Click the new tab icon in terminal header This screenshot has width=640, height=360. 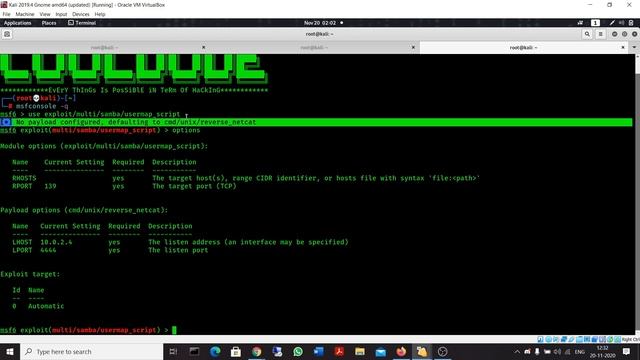pyautogui.click(x=7, y=34)
